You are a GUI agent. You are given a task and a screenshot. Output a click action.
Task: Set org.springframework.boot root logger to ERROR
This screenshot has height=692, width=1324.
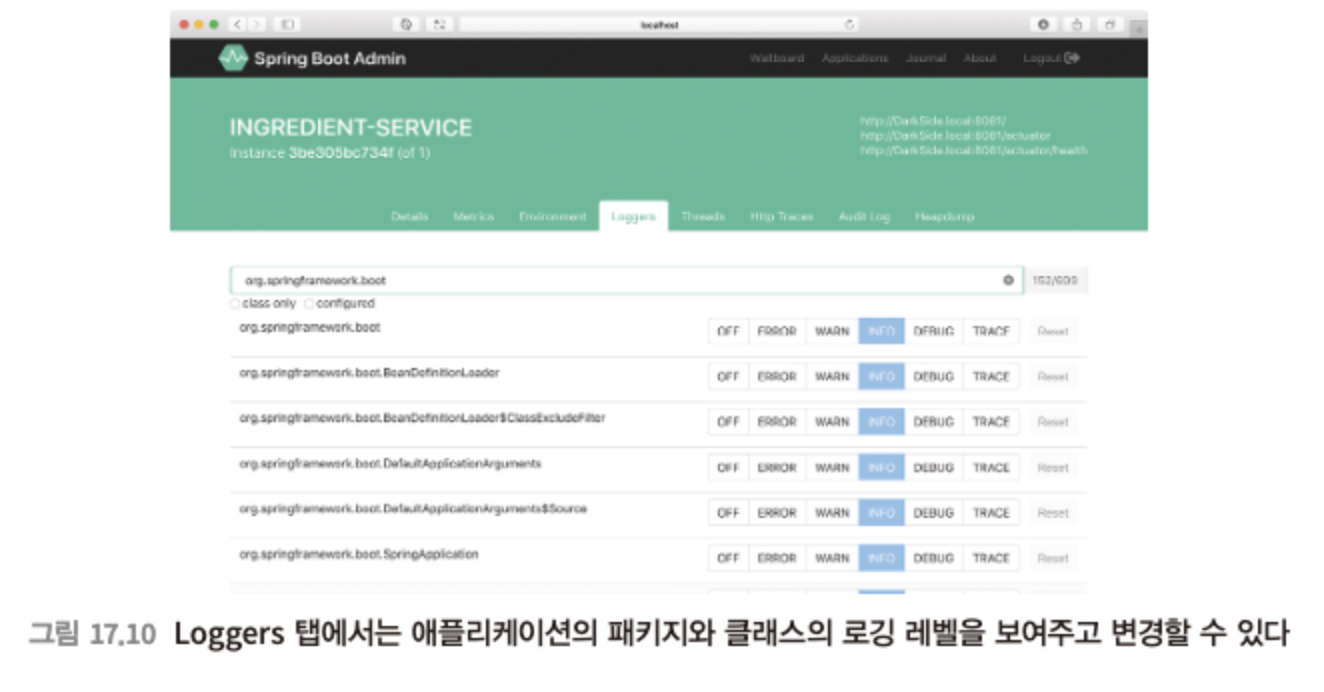pyautogui.click(x=777, y=331)
